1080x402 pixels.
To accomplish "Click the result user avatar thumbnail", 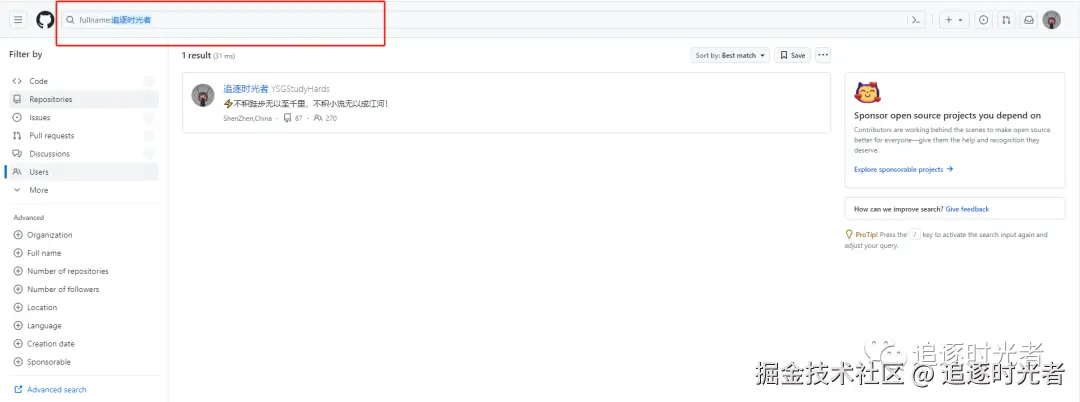I will pos(202,96).
